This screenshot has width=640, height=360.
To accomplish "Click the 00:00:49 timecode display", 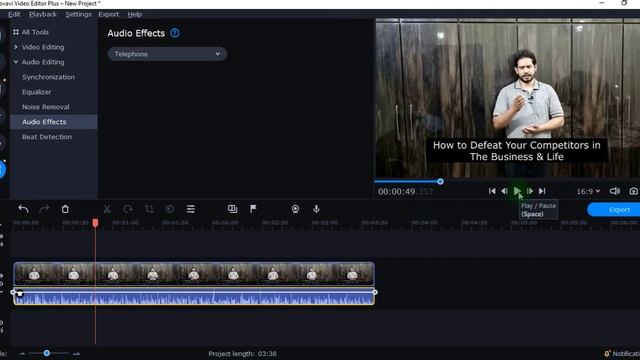I will [x=396, y=191].
